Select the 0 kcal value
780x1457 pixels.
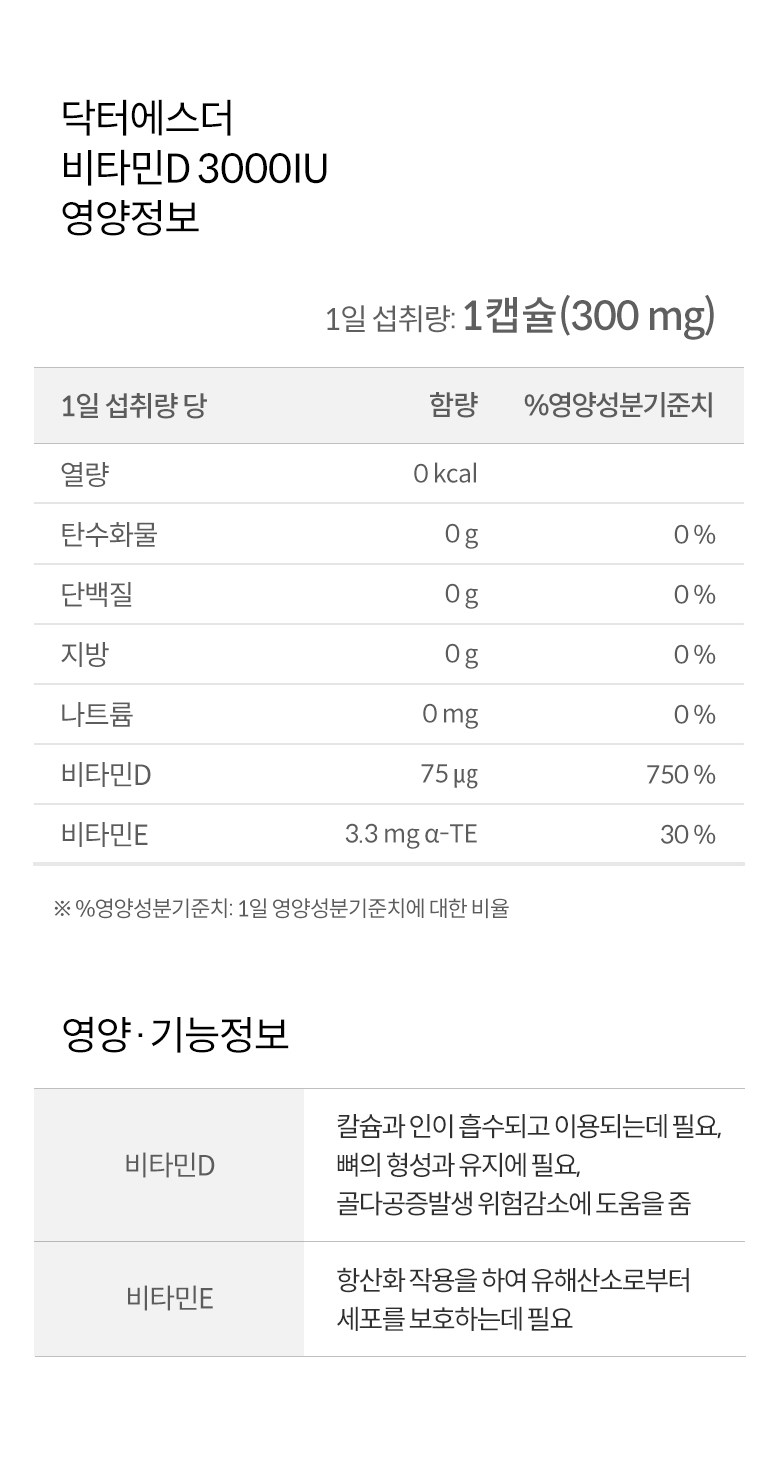[x=445, y=474]
